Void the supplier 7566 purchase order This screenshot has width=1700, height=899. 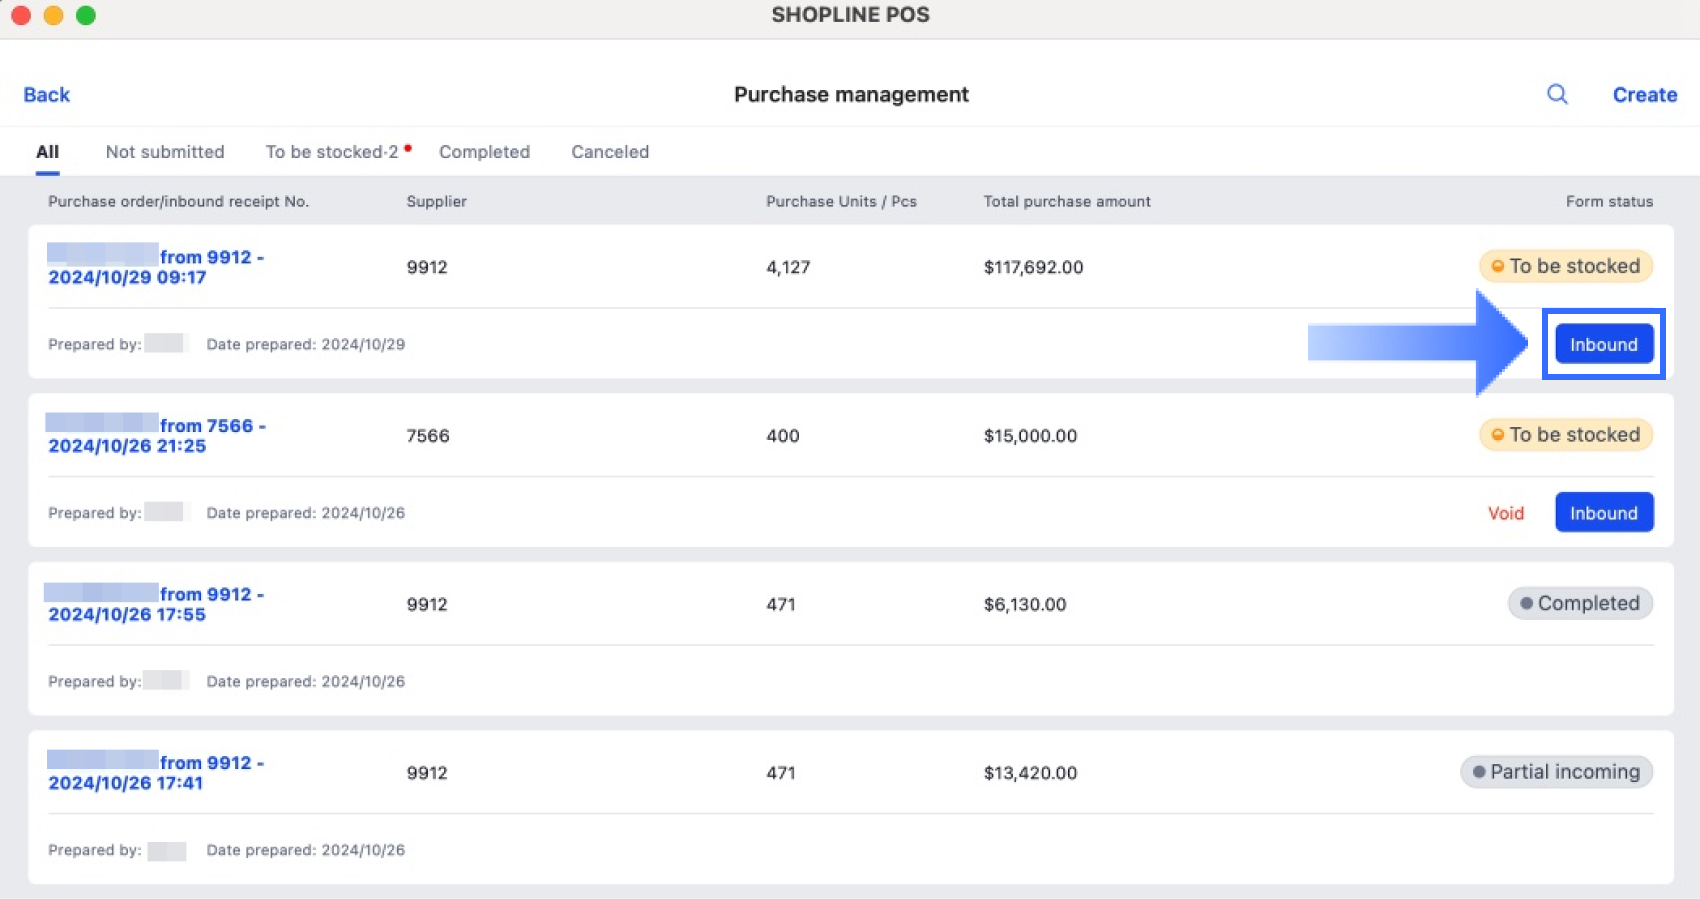[x=1505, y=513]
